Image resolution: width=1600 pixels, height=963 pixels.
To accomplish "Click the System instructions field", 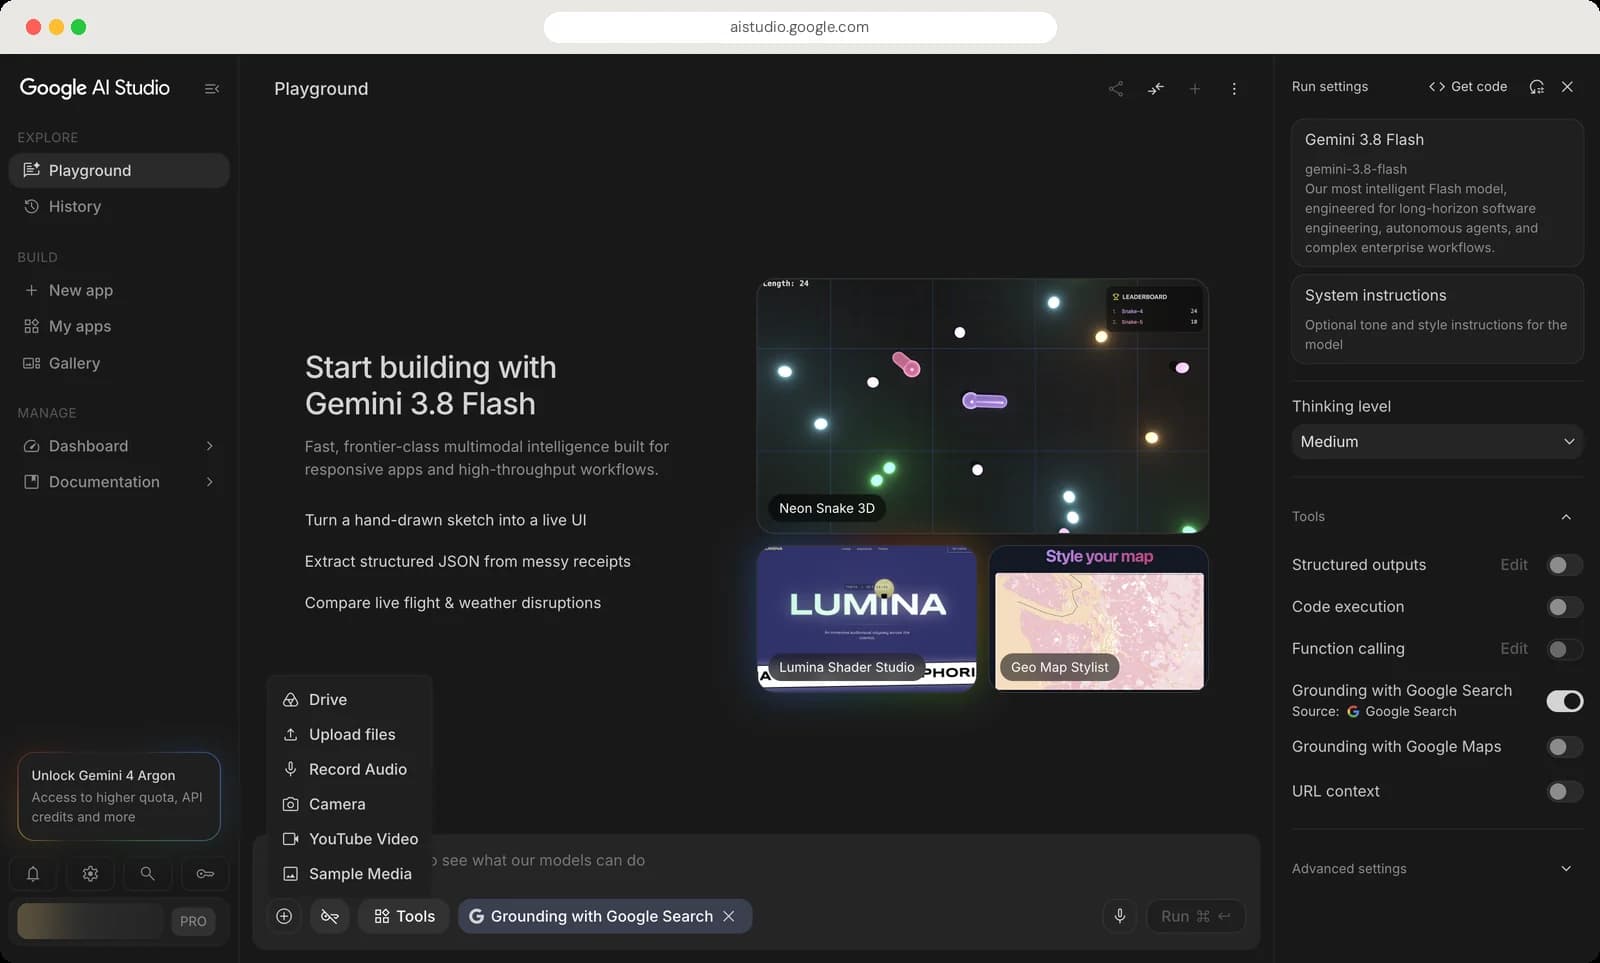I will click(1437, 319).
